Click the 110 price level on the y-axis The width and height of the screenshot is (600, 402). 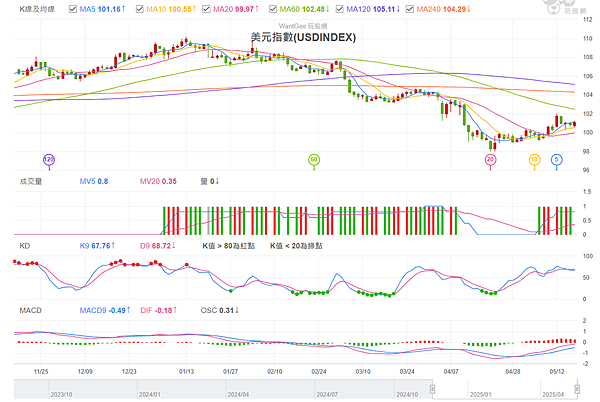point(587,39)
